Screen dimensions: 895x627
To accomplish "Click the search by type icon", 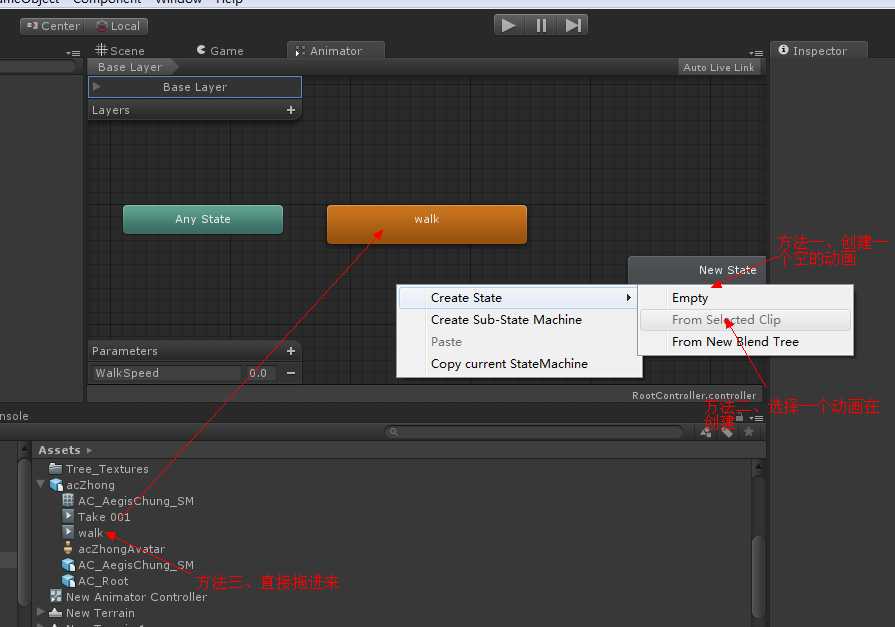I will 706,432.
